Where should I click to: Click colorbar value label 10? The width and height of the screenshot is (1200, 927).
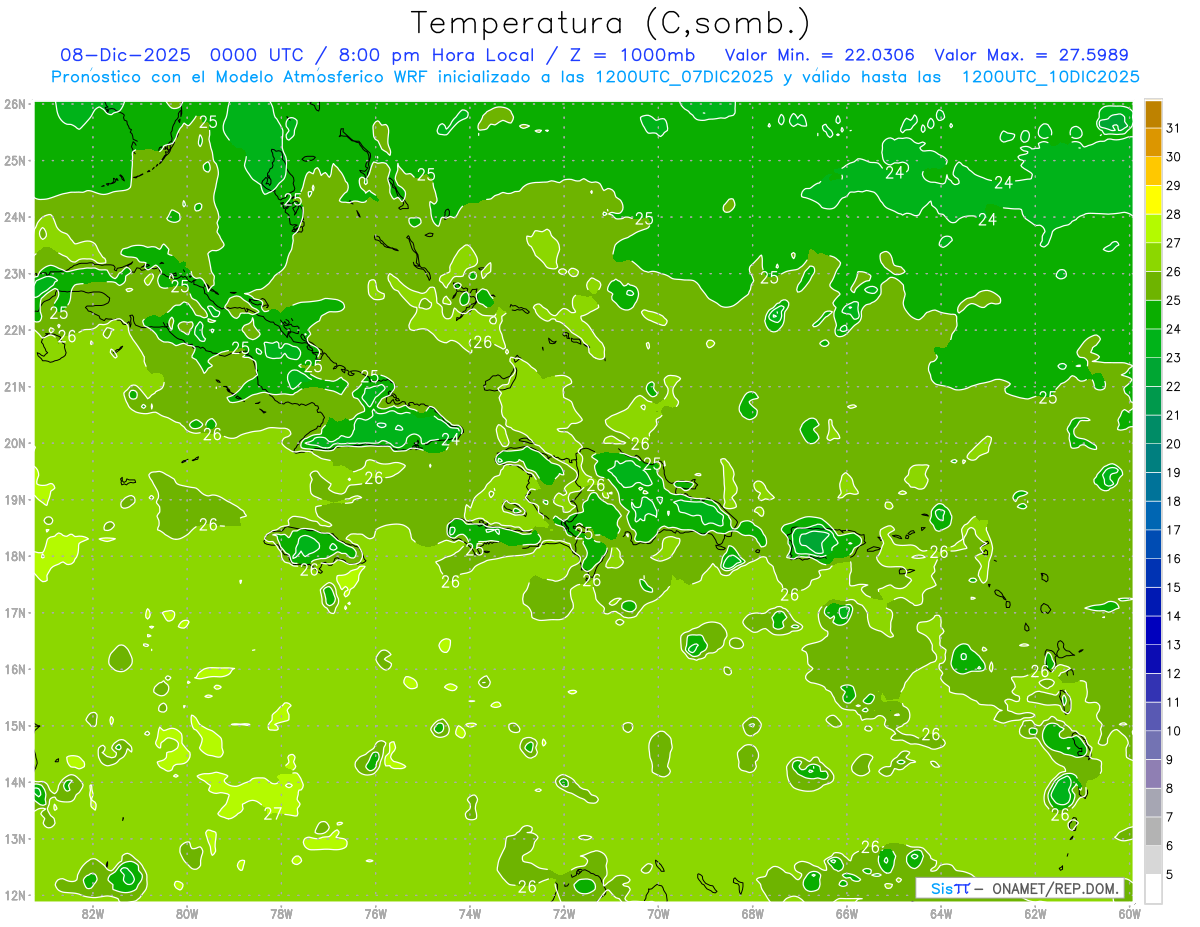[1173, 731]
